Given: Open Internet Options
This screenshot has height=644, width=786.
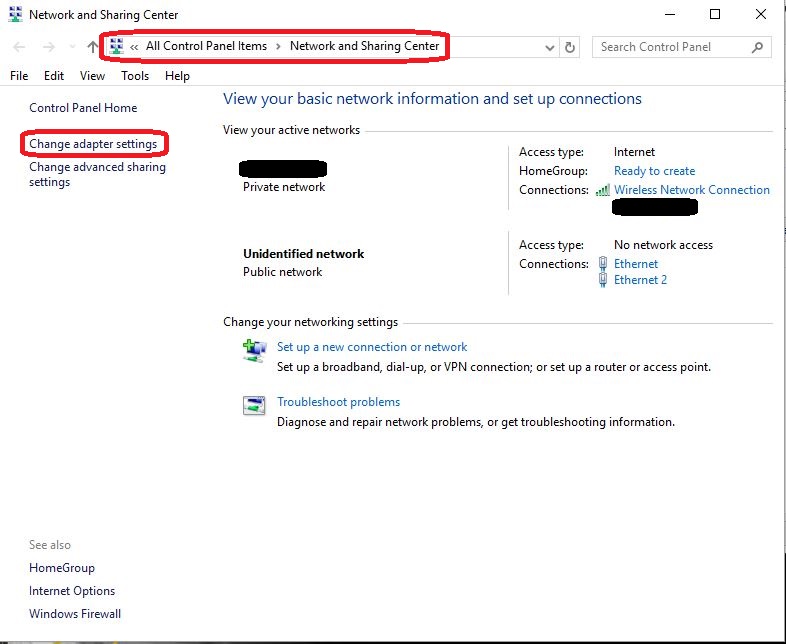Looking at the screenshot, I should (72, 591).
